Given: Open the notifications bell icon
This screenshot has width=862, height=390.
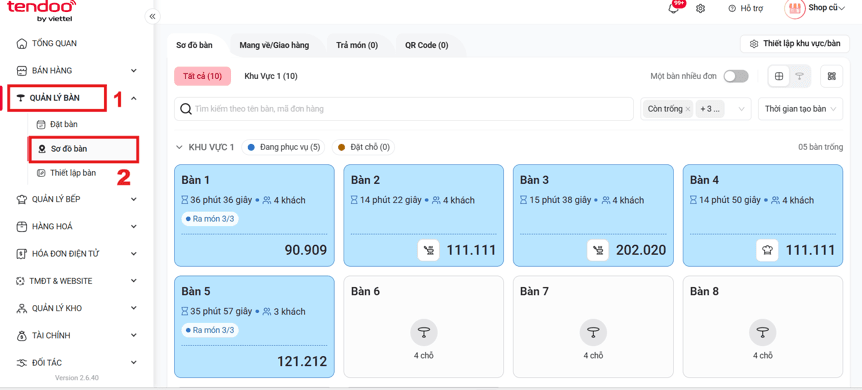Looking at the screenshot, I should [x=673, y=9].
